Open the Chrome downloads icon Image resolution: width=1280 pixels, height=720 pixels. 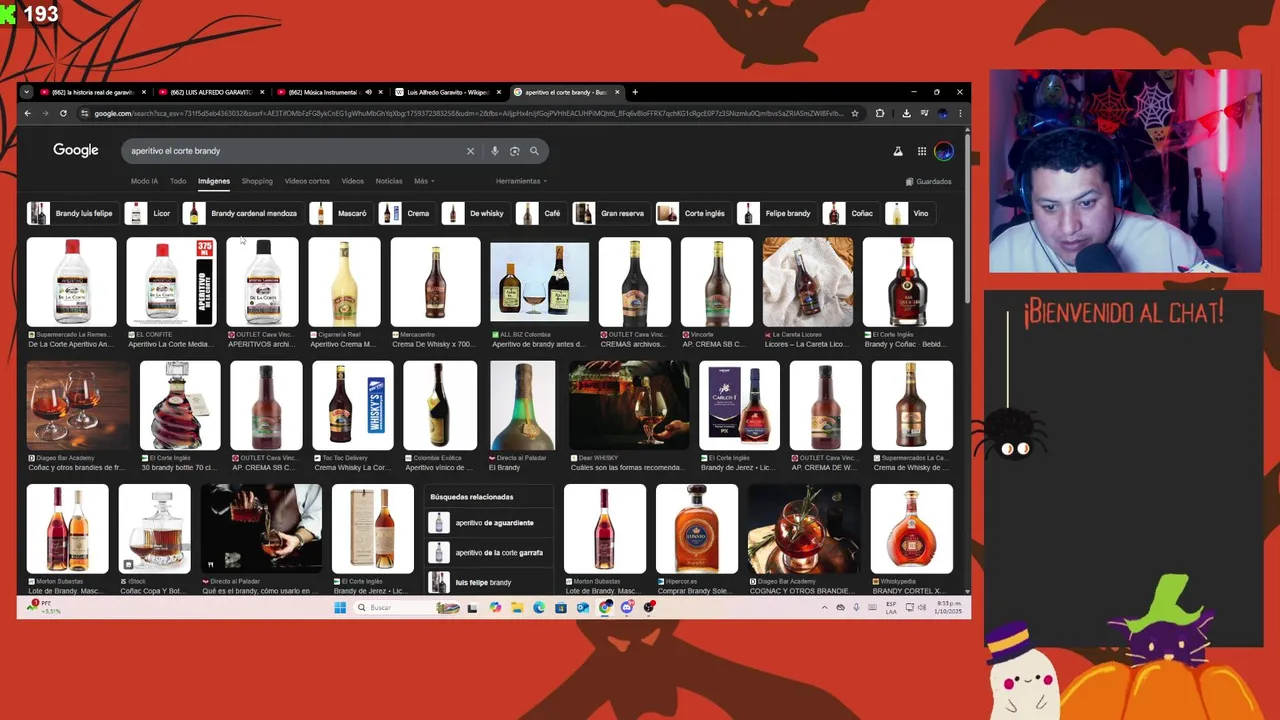(907, 113)
